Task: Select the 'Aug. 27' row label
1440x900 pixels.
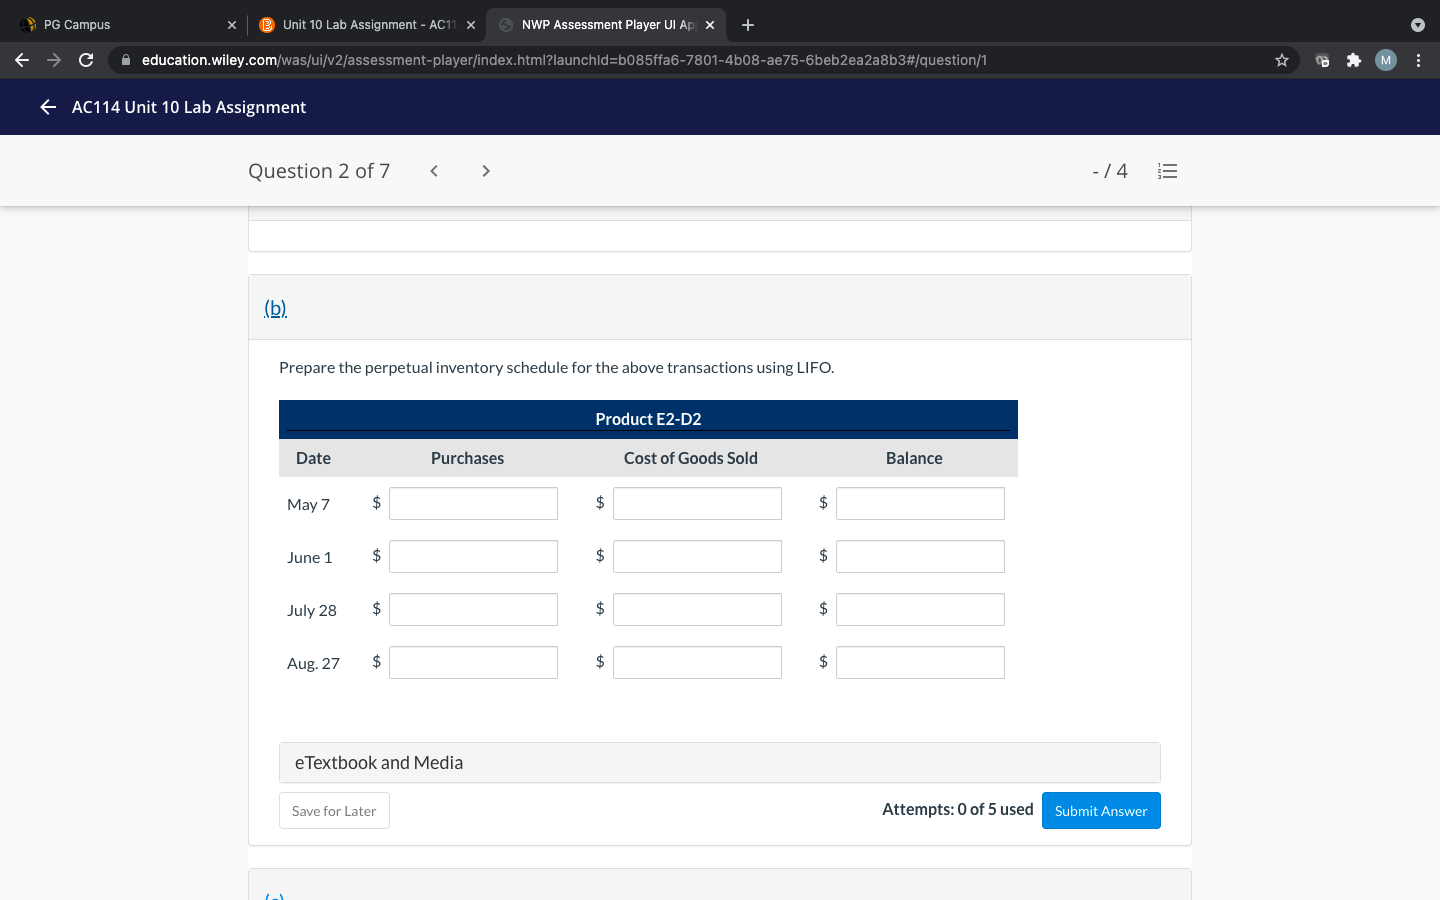Action: [x=313, y=664]
